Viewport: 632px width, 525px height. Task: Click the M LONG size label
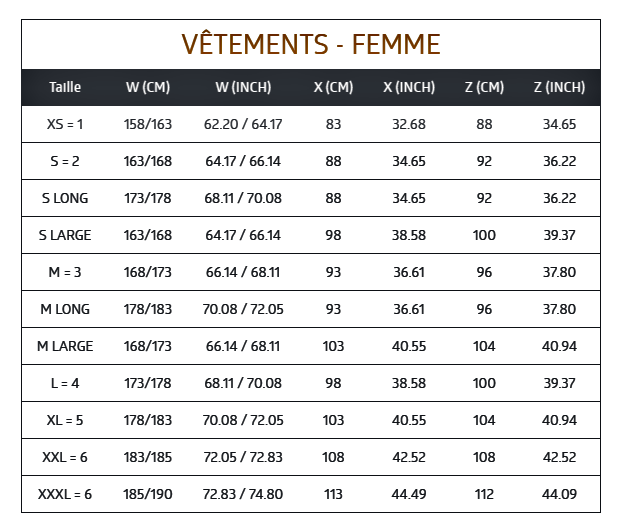tap(65, 309)
